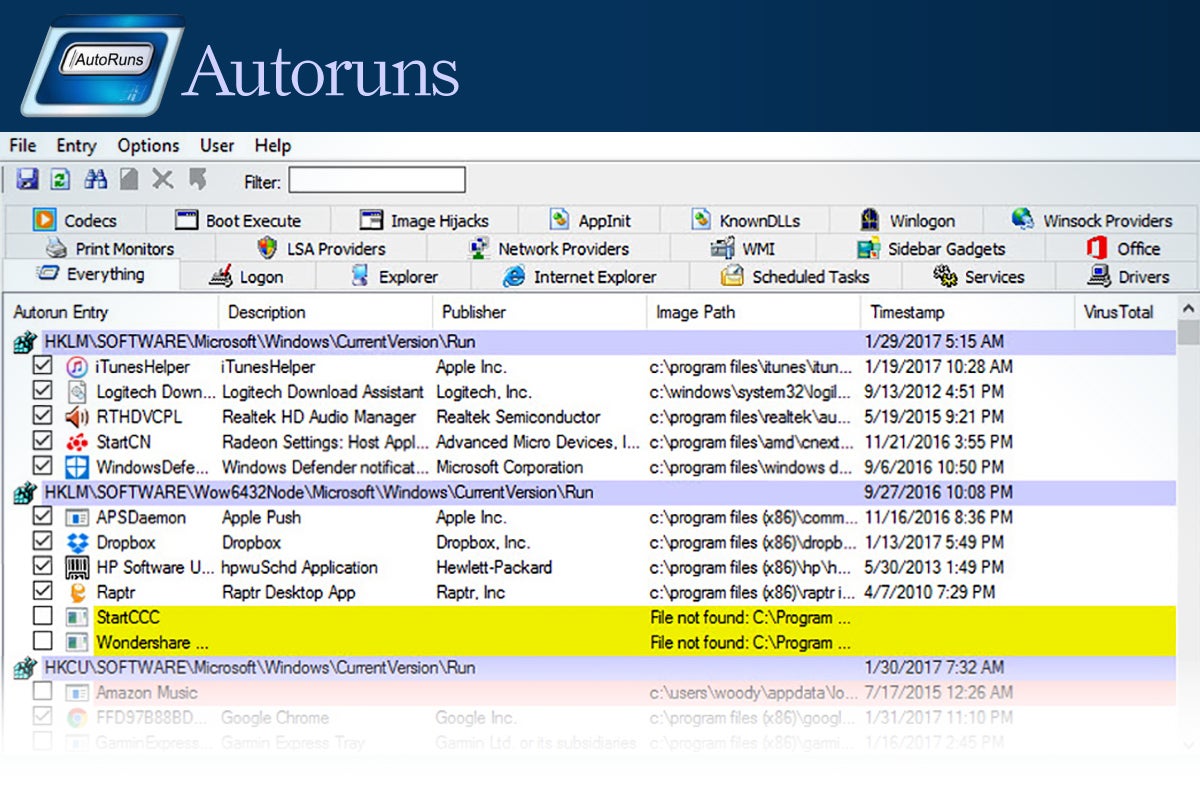Viewport: 1200px width, 800px height.
Task: Open the Image Hijacks tab
Action: (x=424, y=221)
